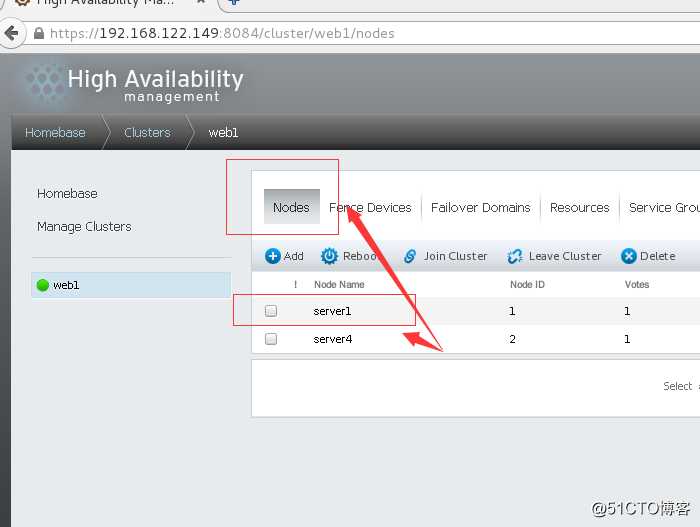
Task: Click the green status dot for web1
Action: (x=43, y=285)
